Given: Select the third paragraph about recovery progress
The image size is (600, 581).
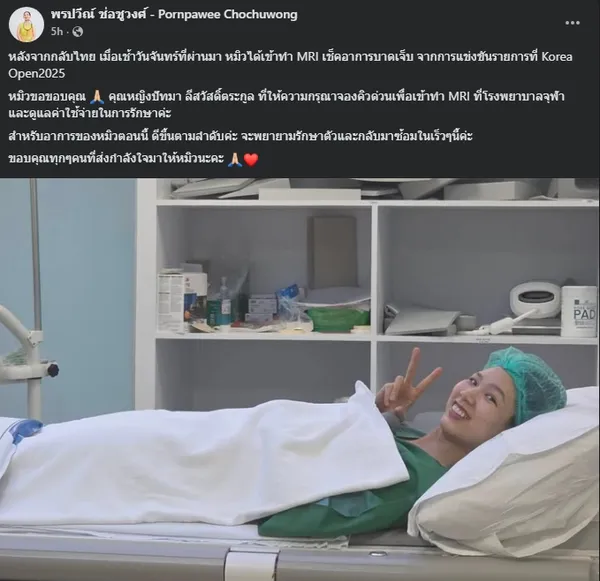Looking at the screenshot, I should pyautogui.click(x=240, y=136).
